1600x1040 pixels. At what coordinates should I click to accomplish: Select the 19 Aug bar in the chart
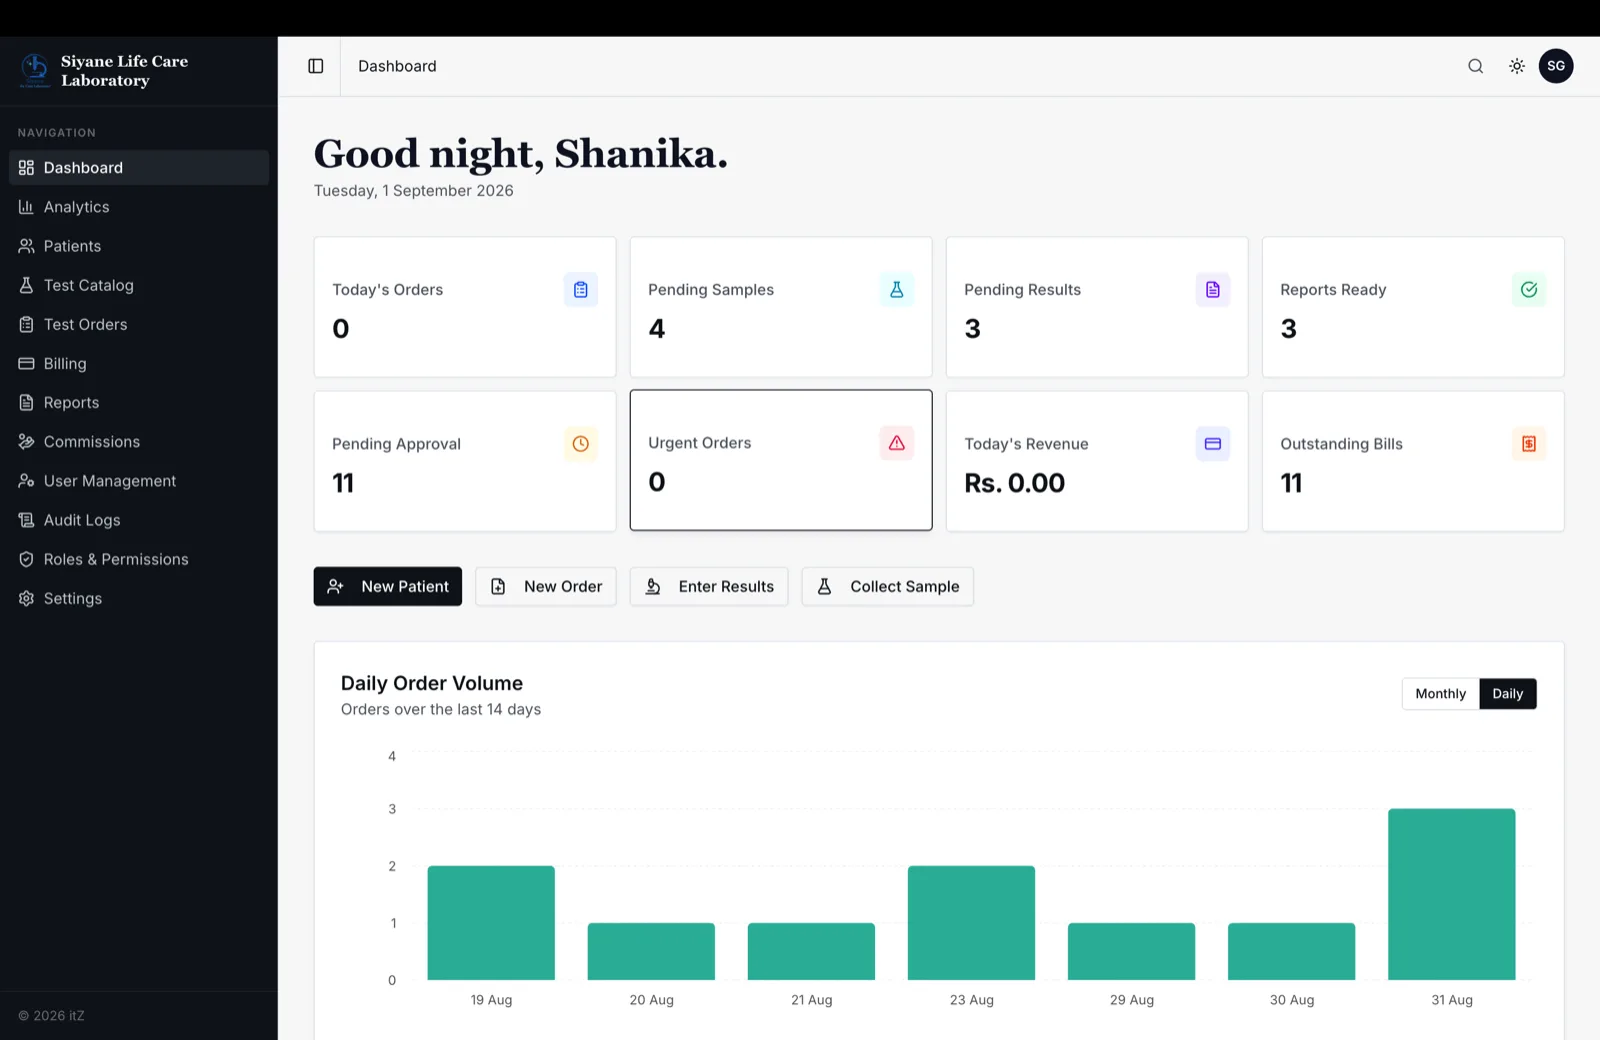[x=491, y=923]
